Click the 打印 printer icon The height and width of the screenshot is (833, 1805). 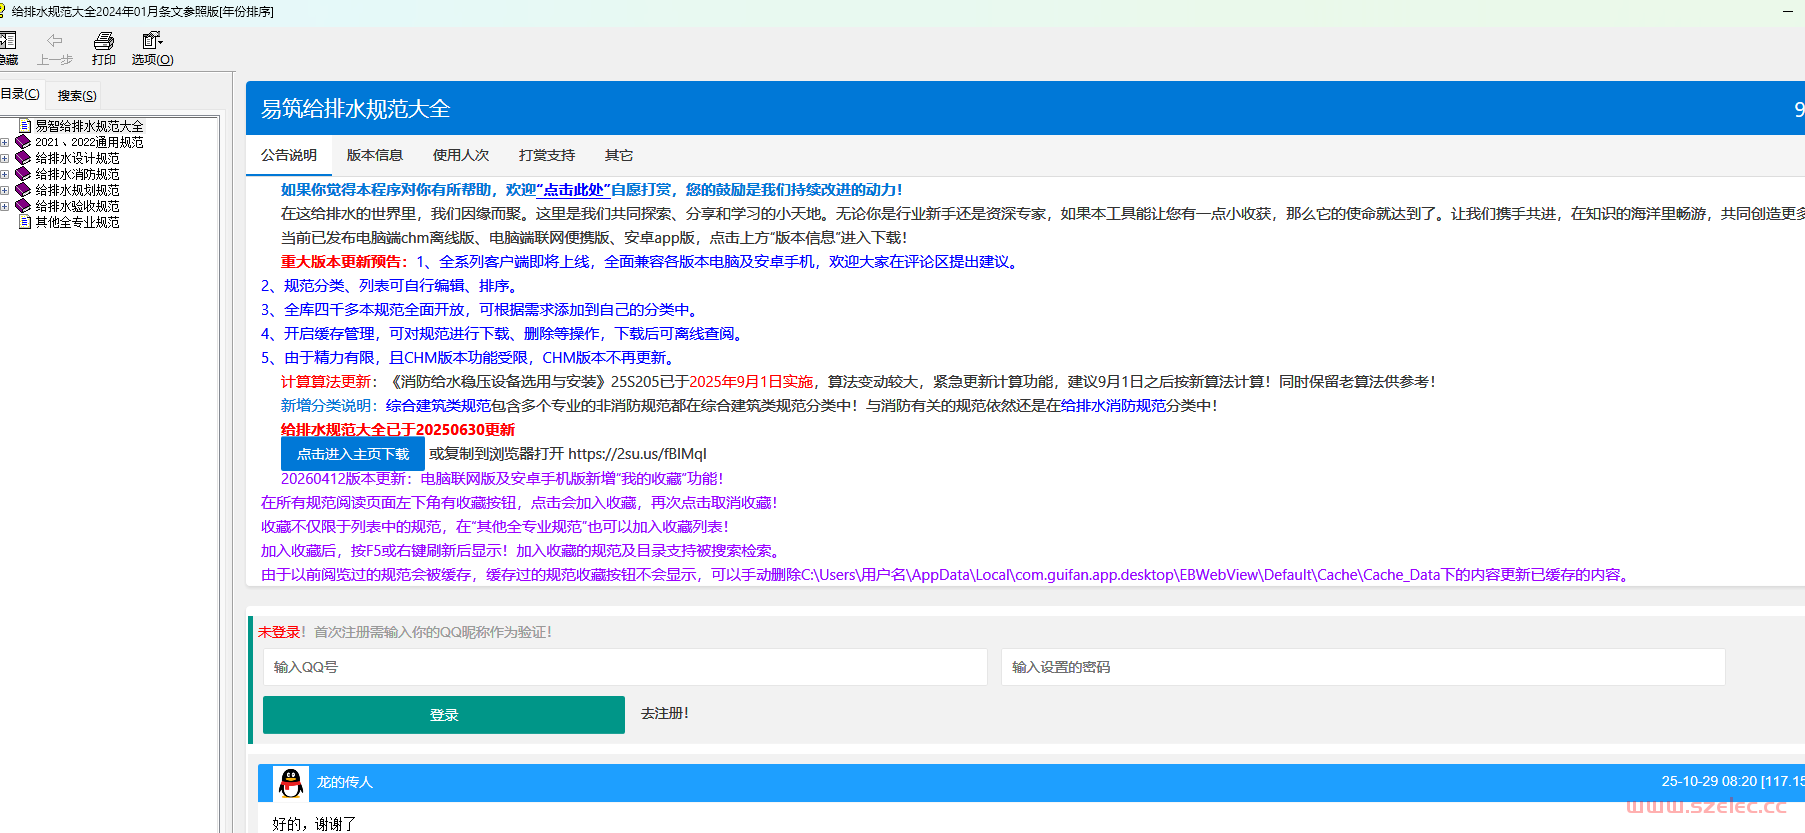[104, 41]
